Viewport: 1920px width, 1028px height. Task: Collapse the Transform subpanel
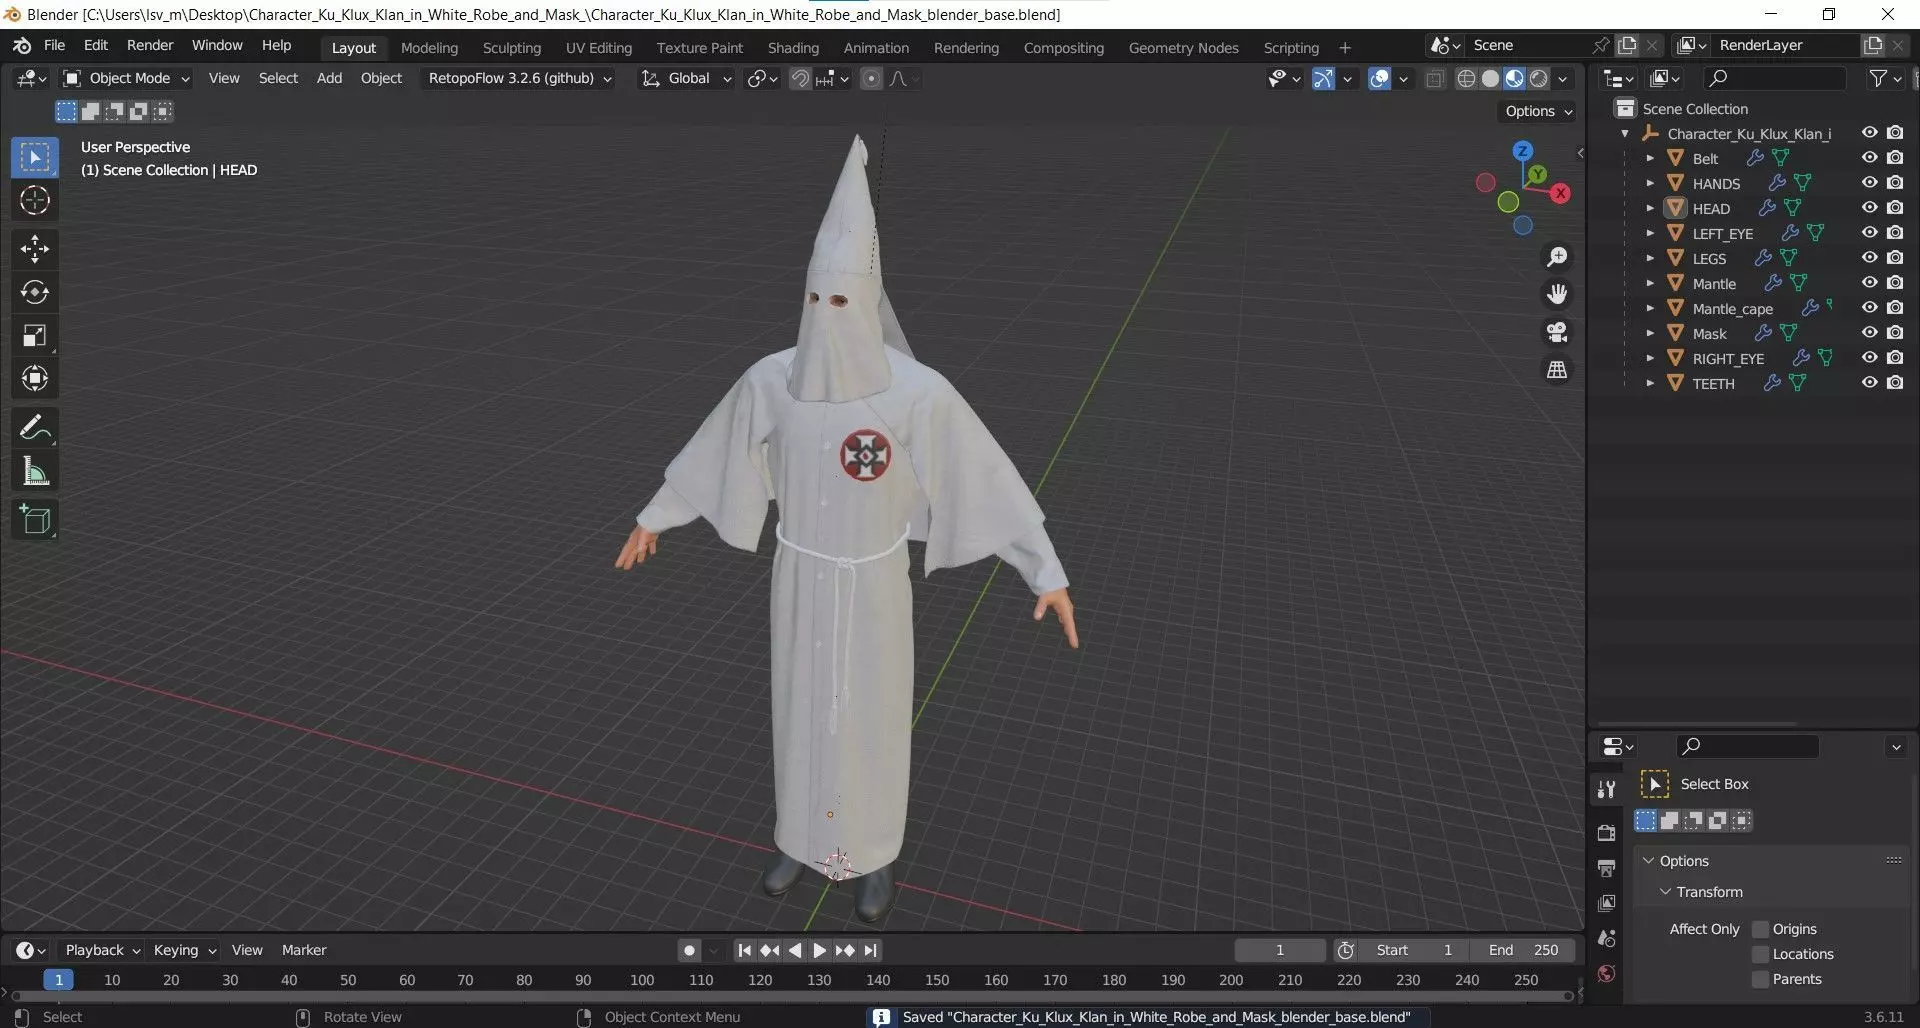click(1666, 892)
